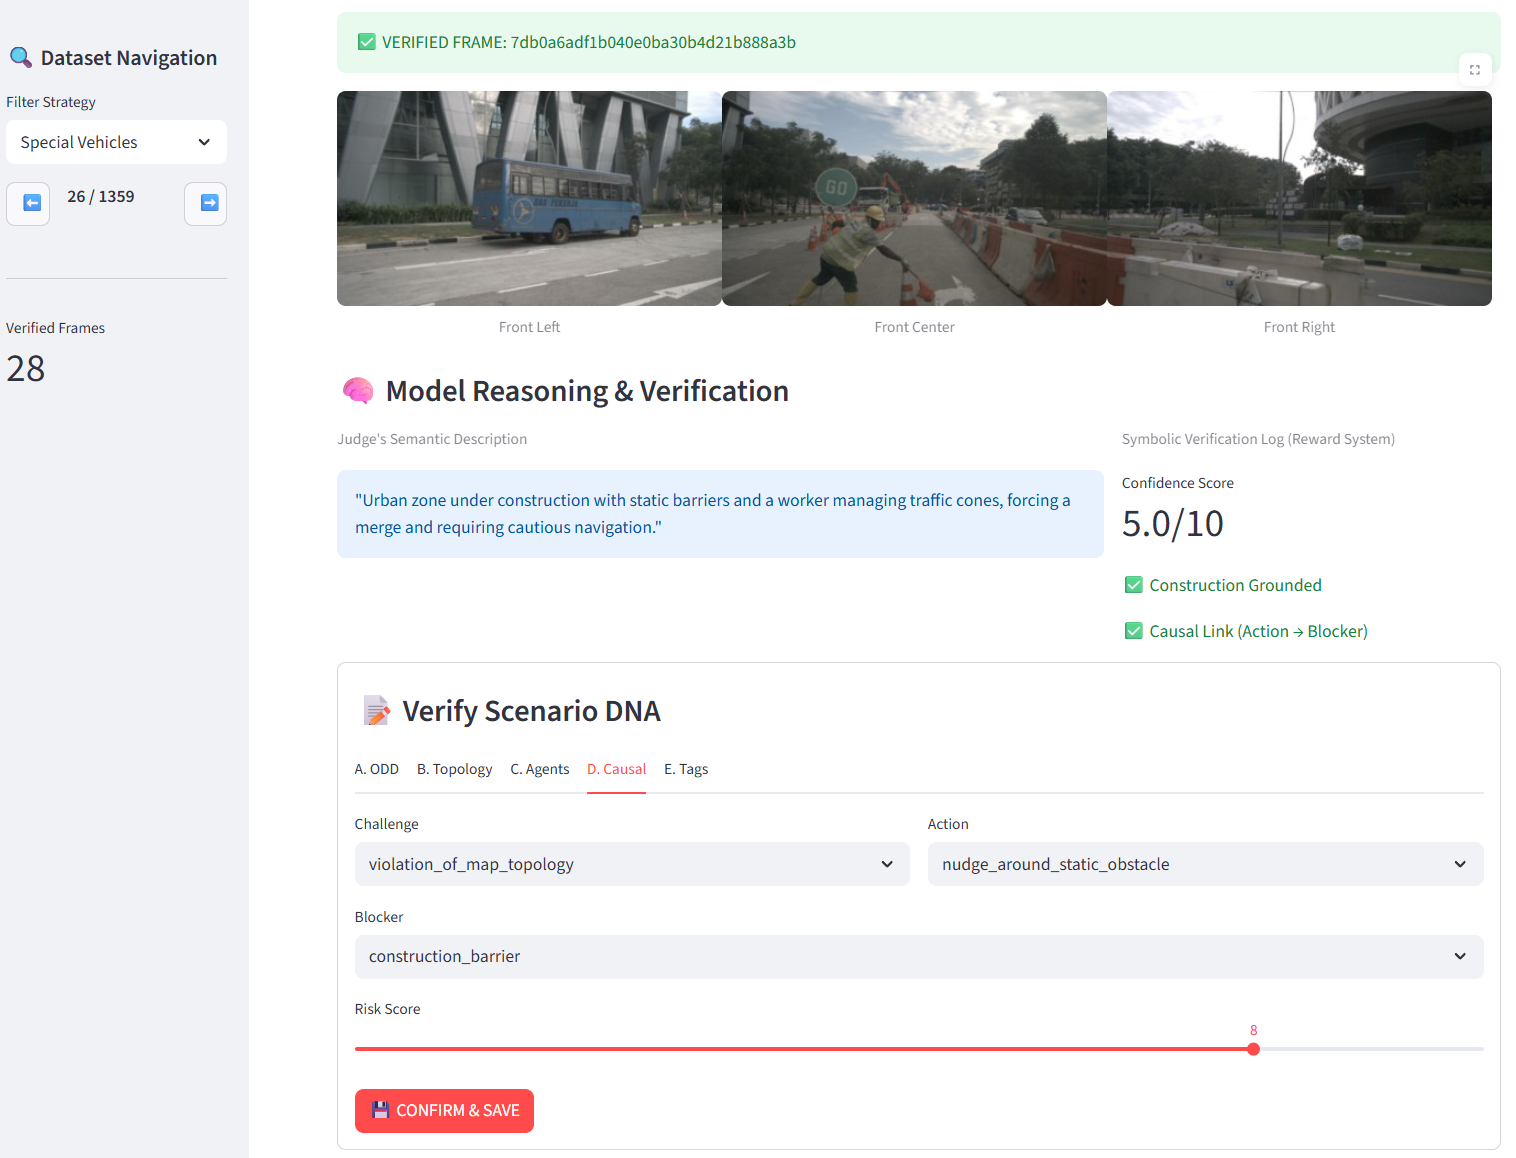Image resolution: width=1516 pixels, height=1158 pixels.
Task: Expand the Challenge dropdown
Action: [631, 864]
